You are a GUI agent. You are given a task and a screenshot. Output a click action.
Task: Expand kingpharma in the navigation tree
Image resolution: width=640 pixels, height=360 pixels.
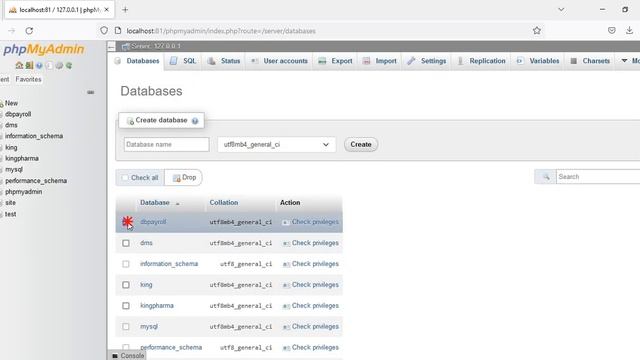click(1, 159)
